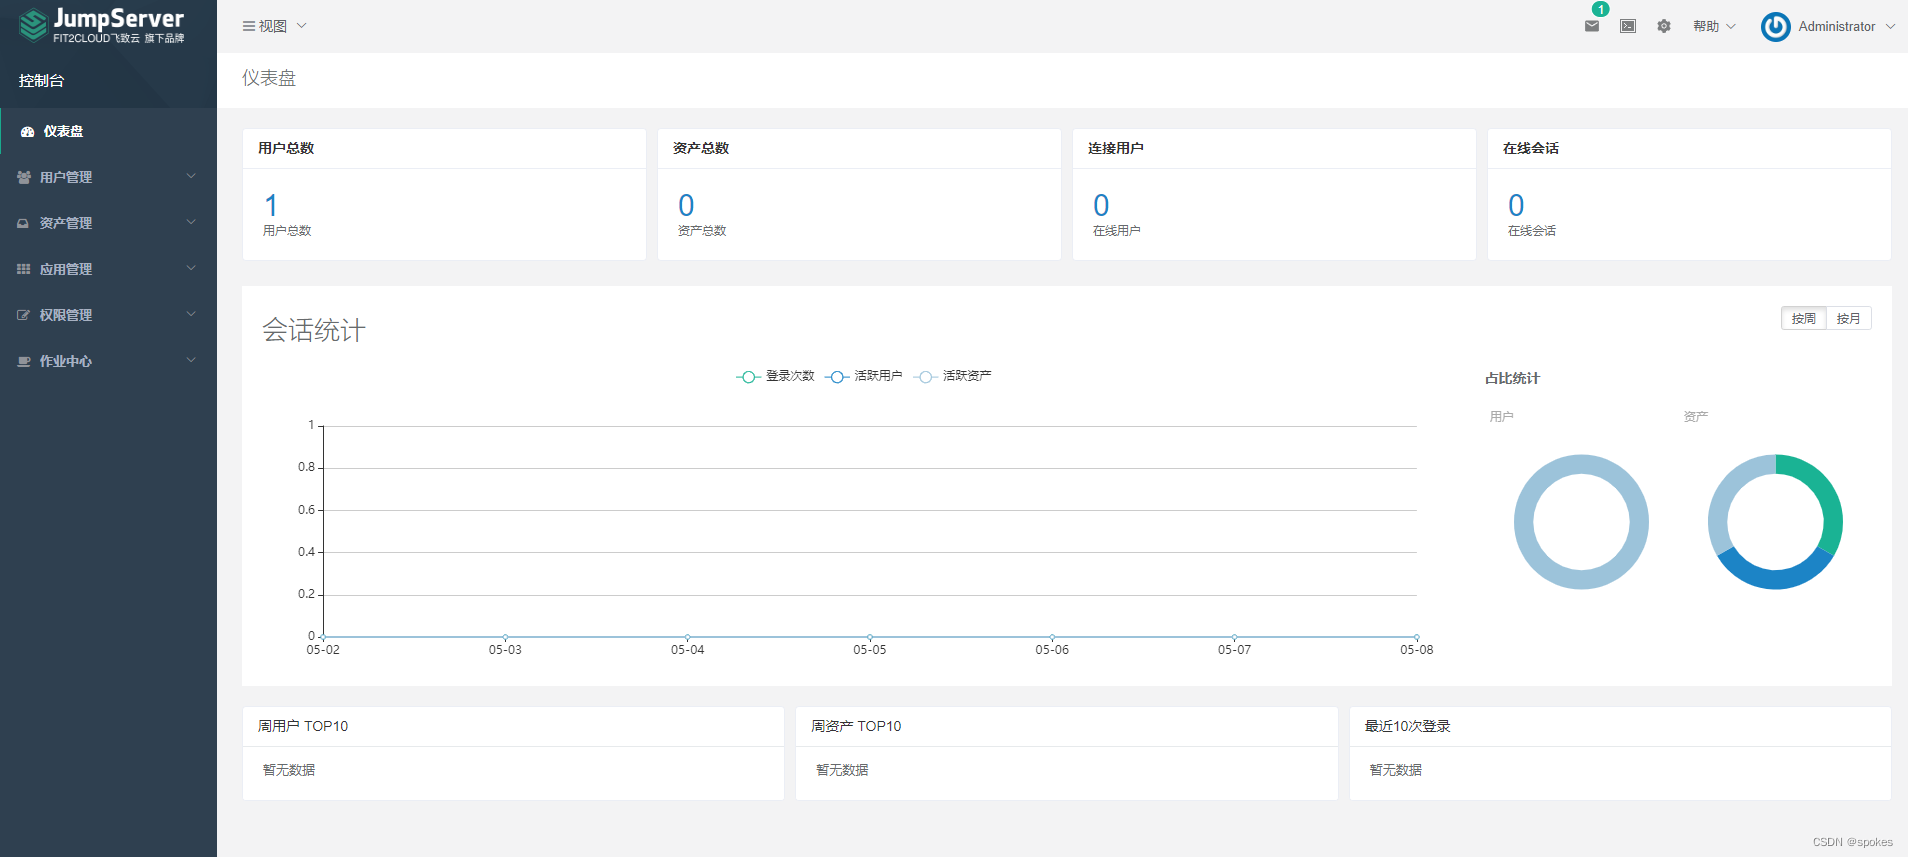Expand the 资产管理 chevron
The width and height of the screenshot is (1908, 857).
[x=191, y=222]
